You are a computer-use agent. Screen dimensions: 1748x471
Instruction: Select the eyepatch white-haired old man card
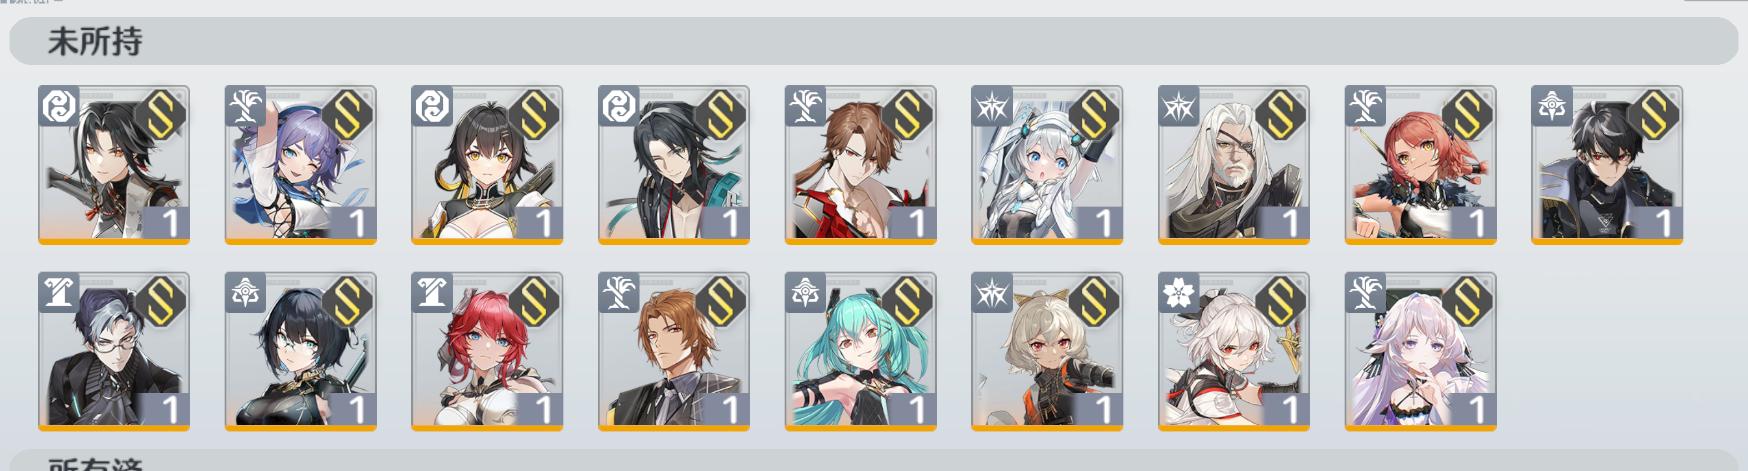(1233, 165)
